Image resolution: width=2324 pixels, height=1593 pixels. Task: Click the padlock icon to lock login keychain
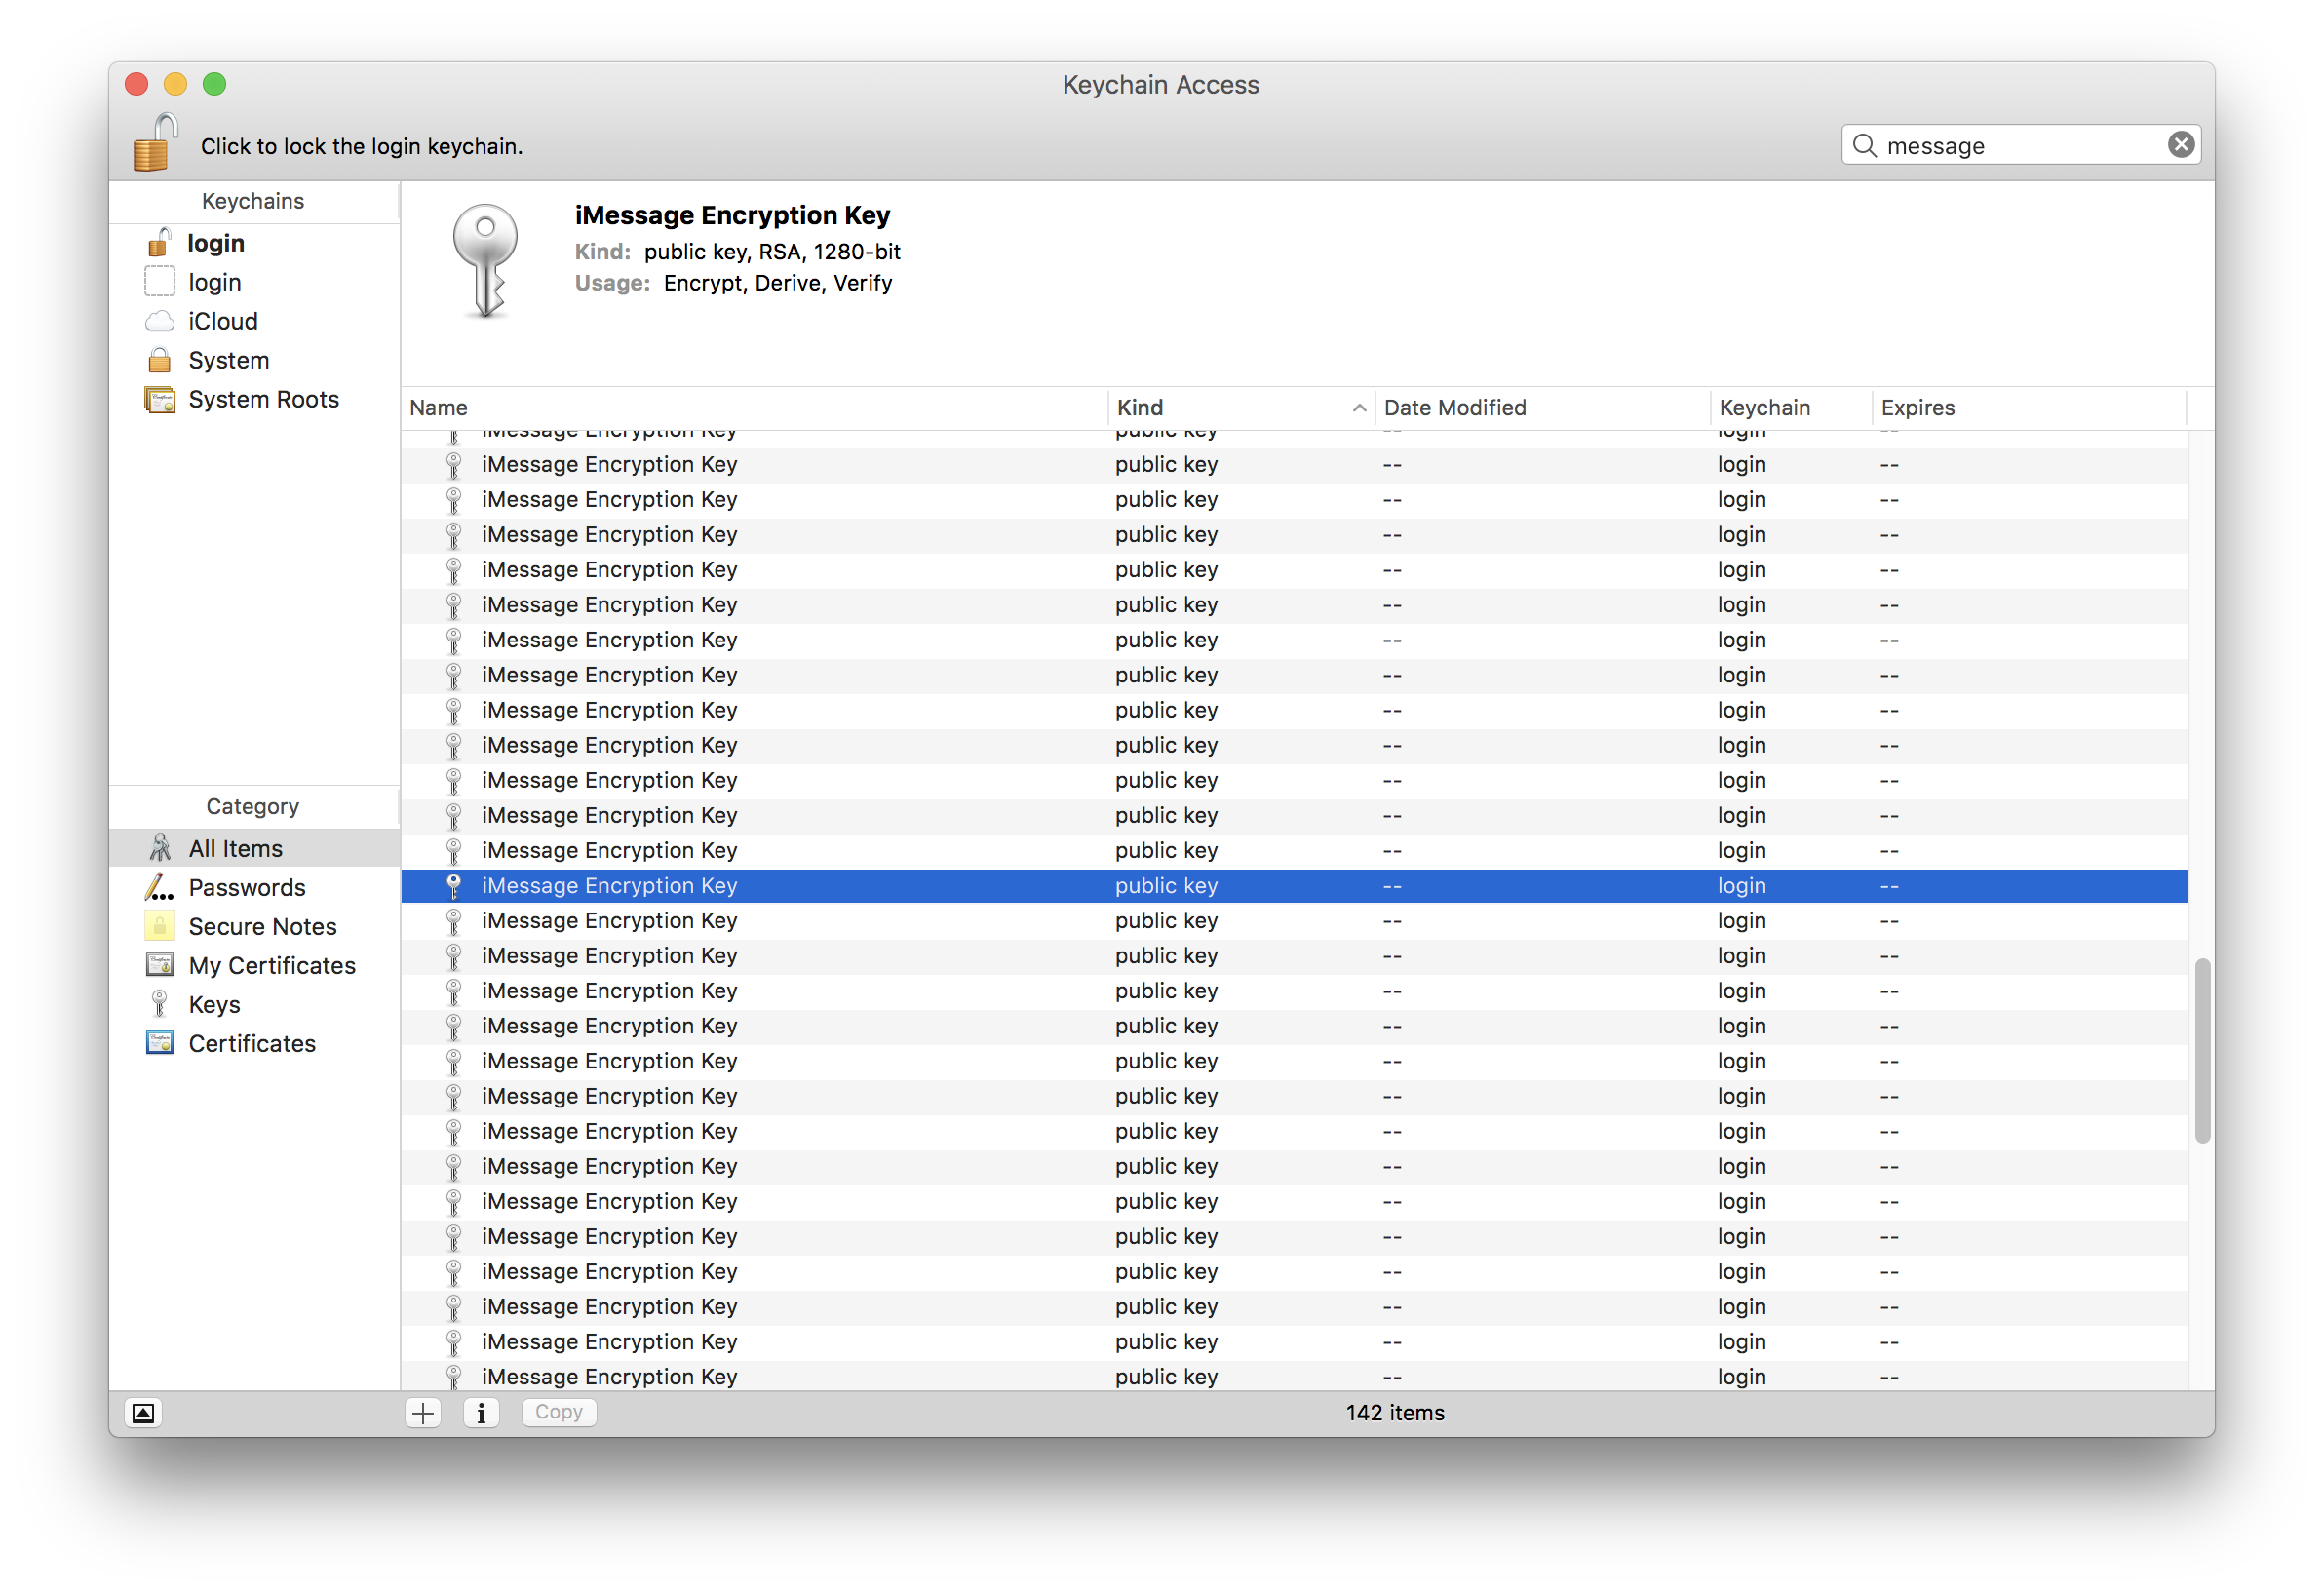click(x=155, y=142)
